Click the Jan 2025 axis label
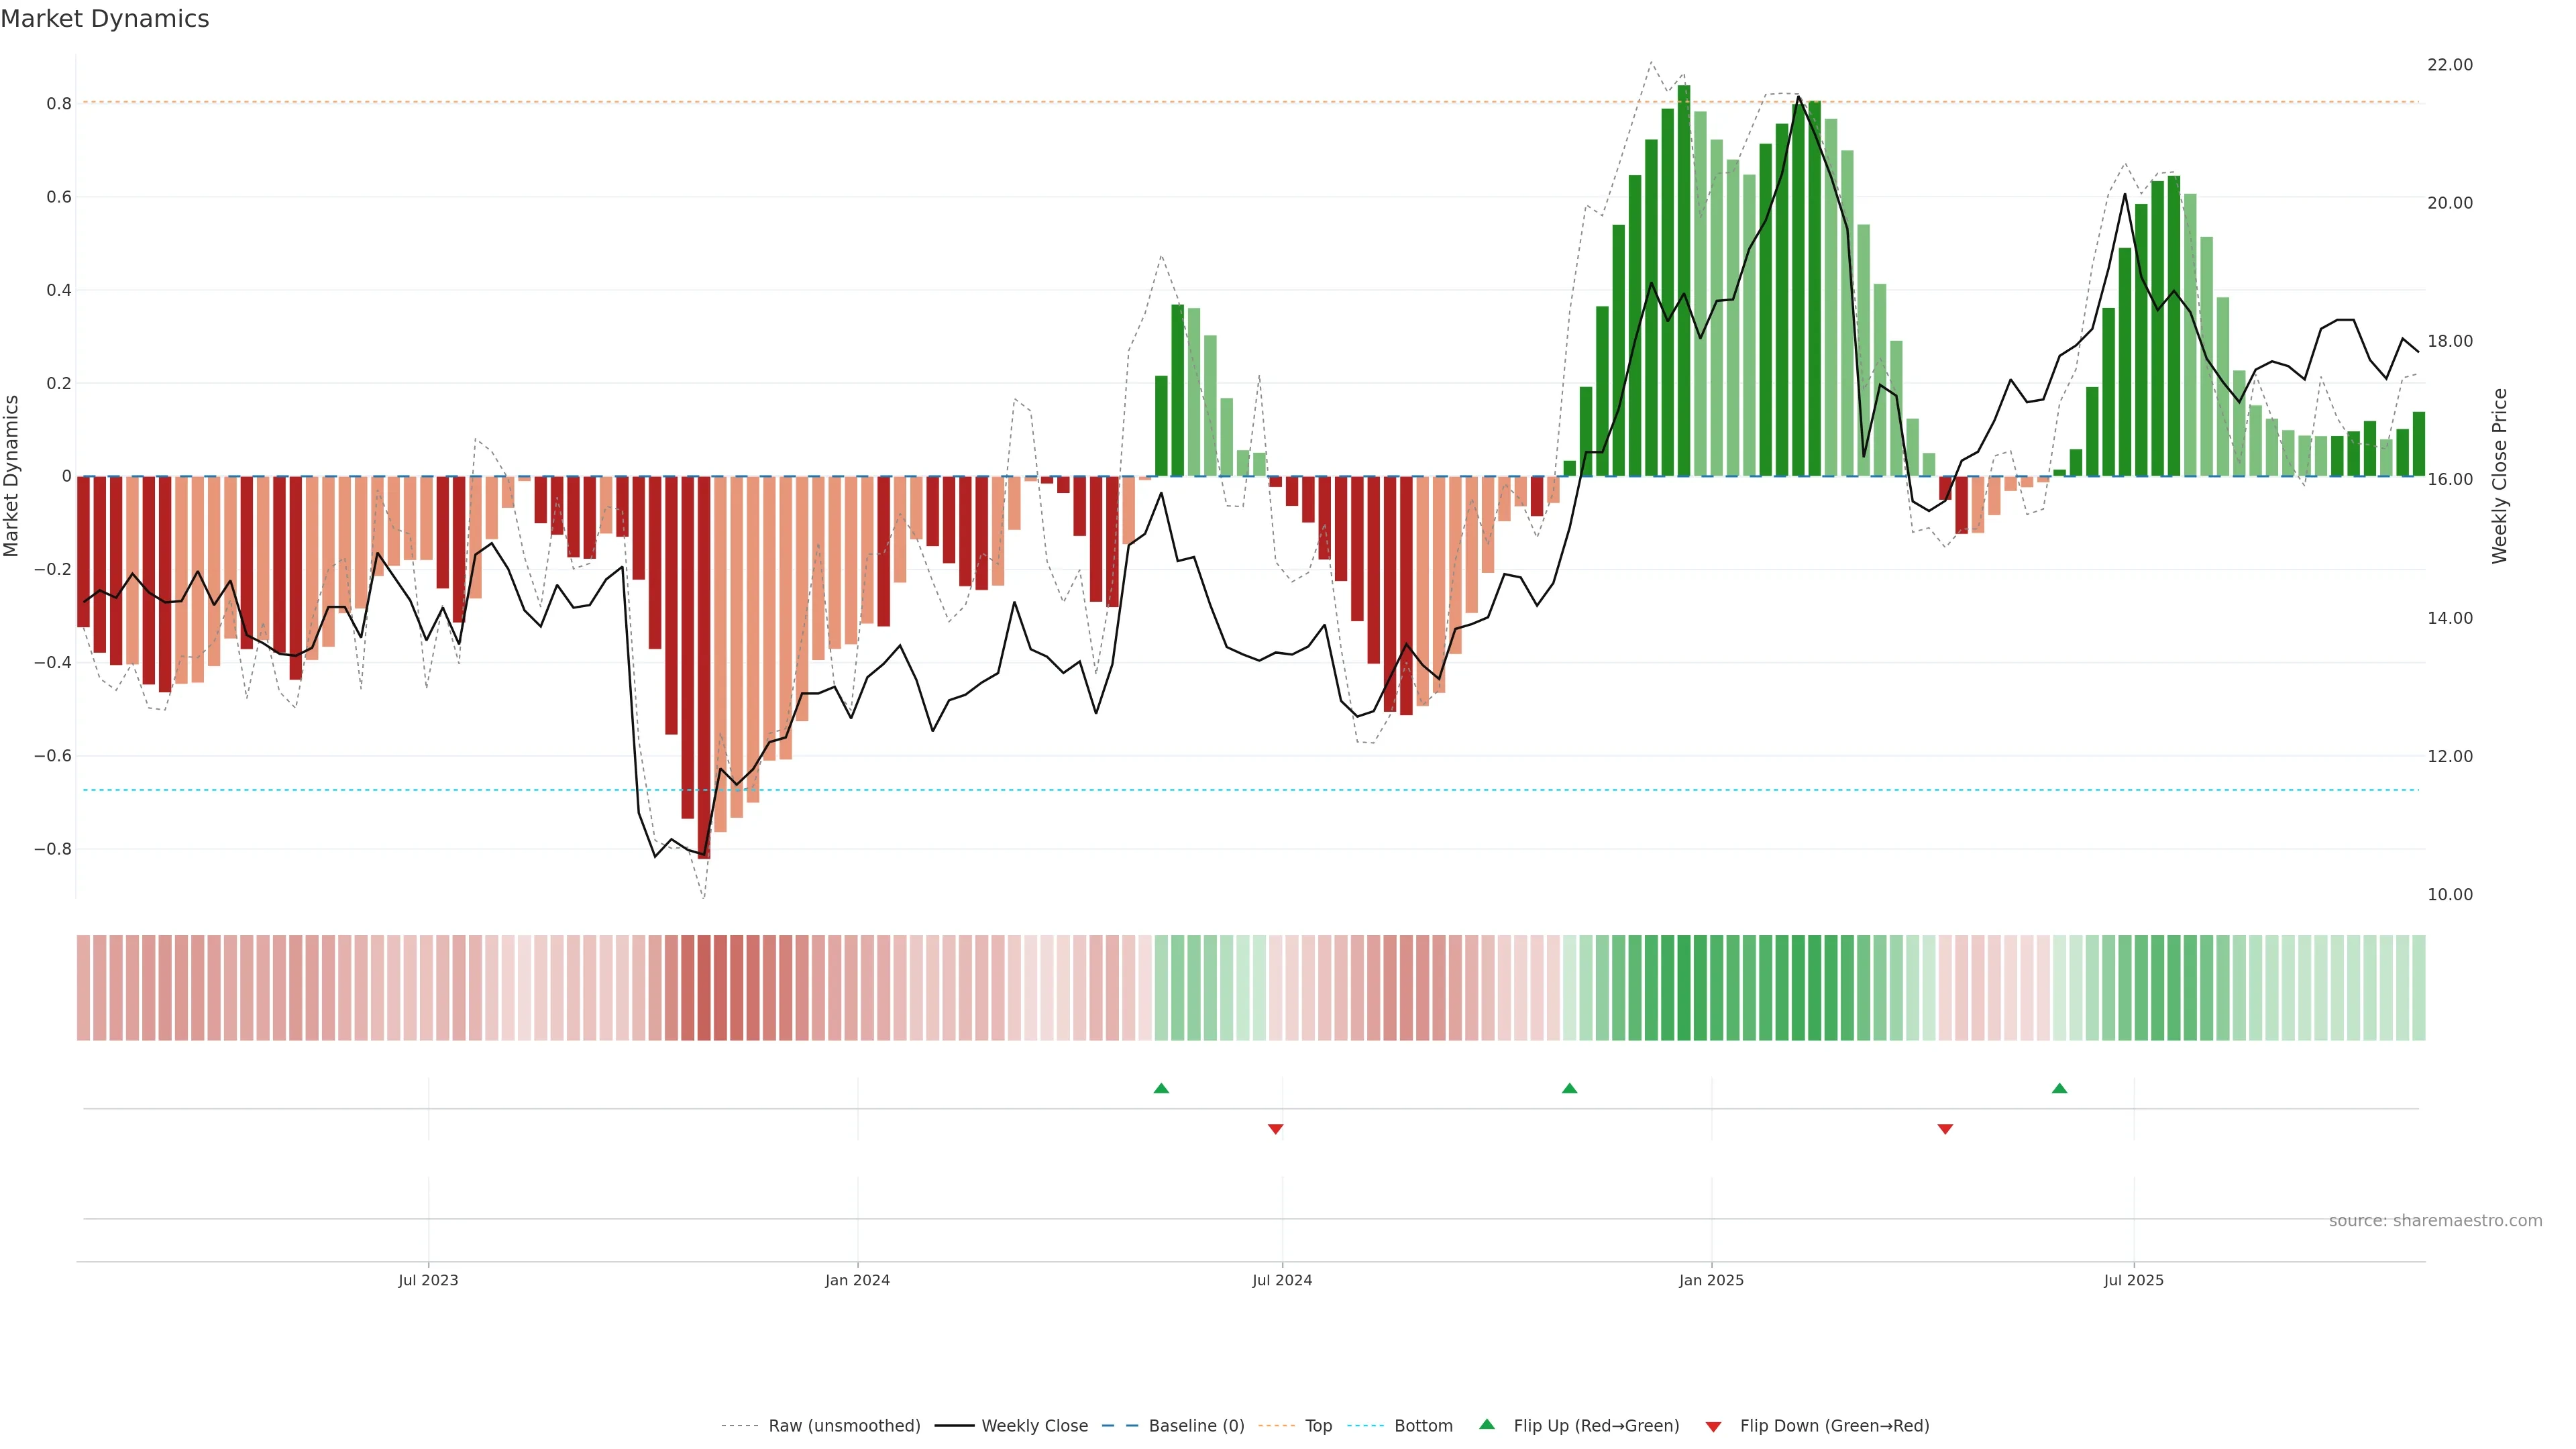The image size is (2576, 1449). click(1711, 1280)
